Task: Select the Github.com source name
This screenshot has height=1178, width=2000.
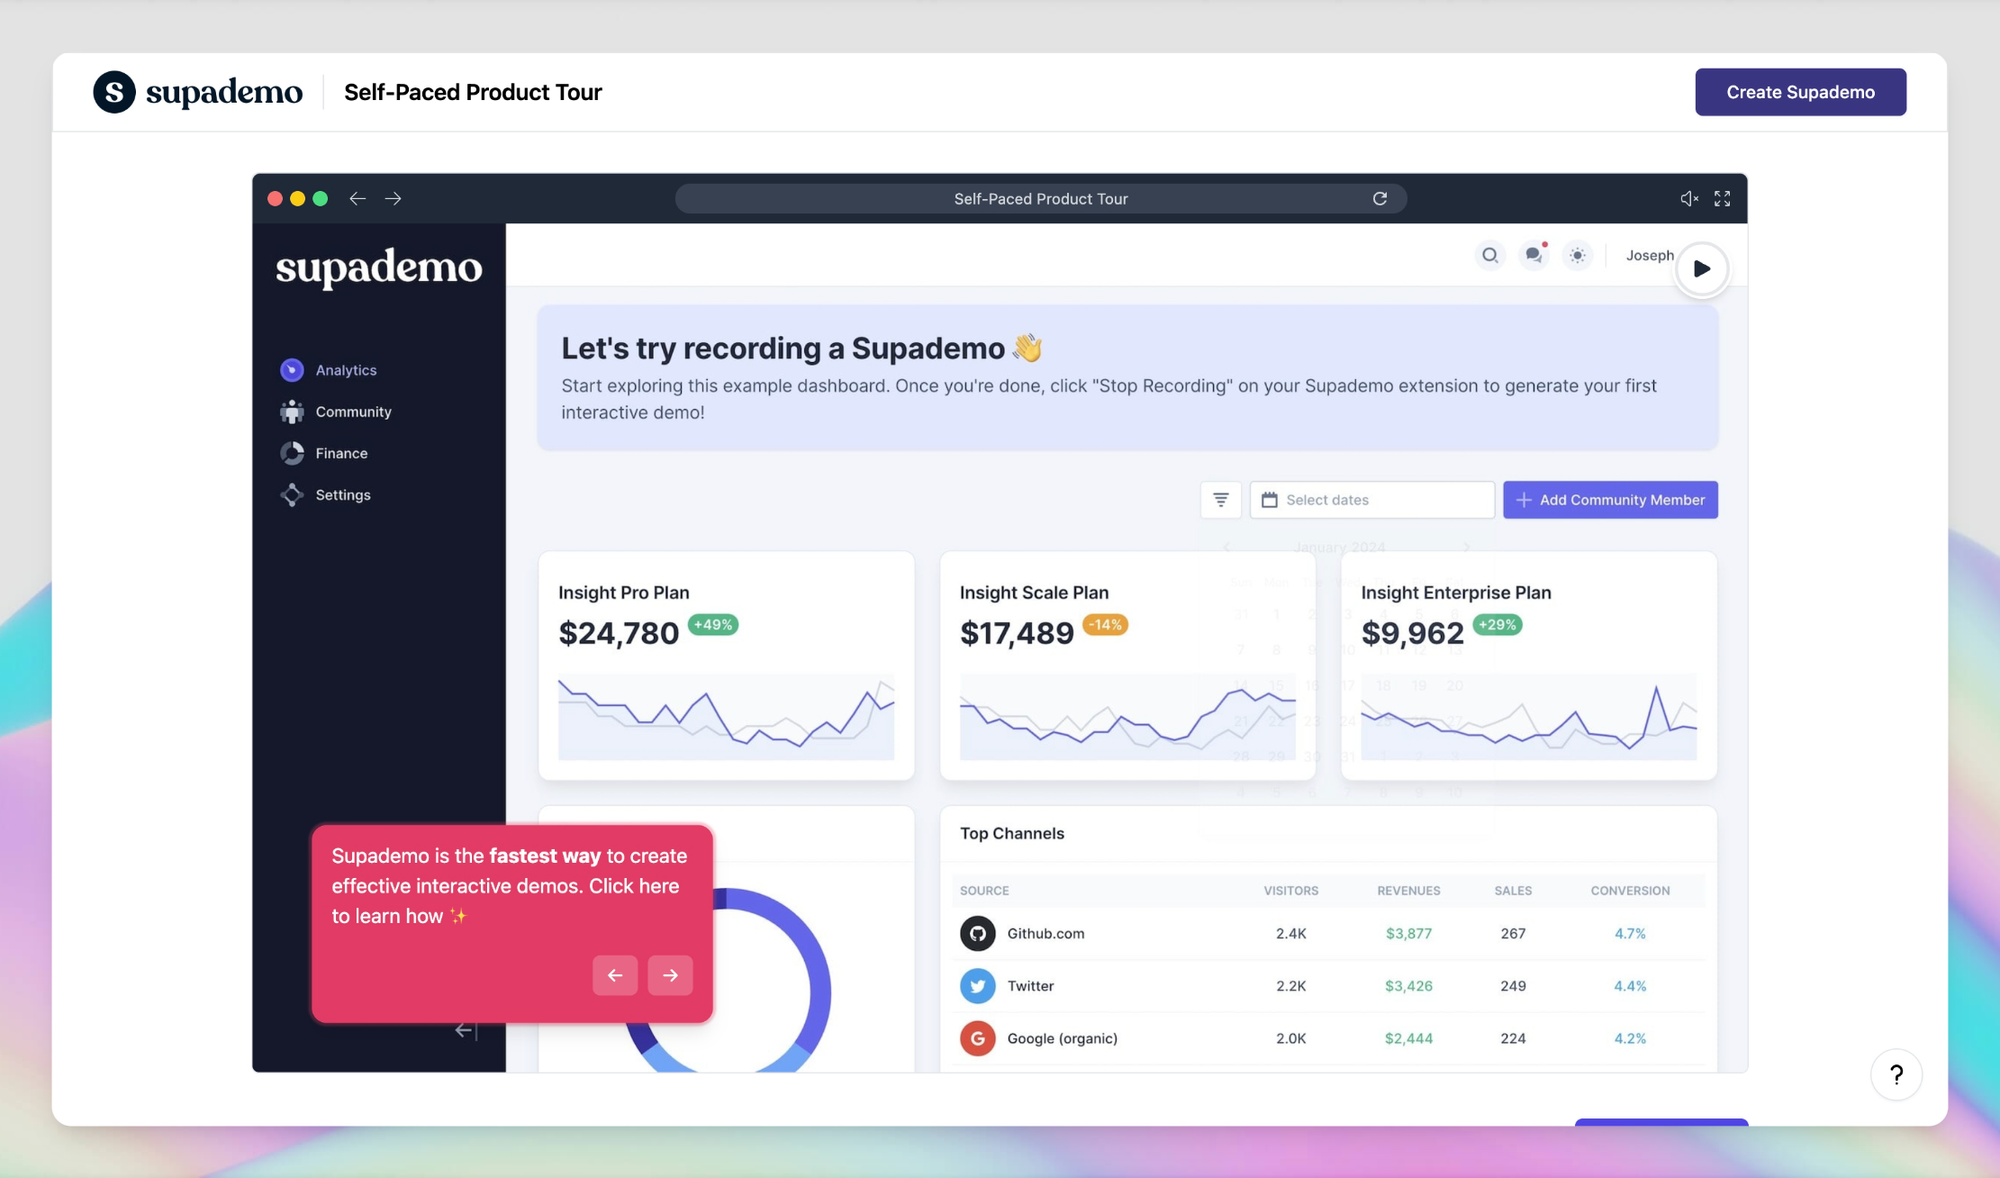Action: 1046,934
